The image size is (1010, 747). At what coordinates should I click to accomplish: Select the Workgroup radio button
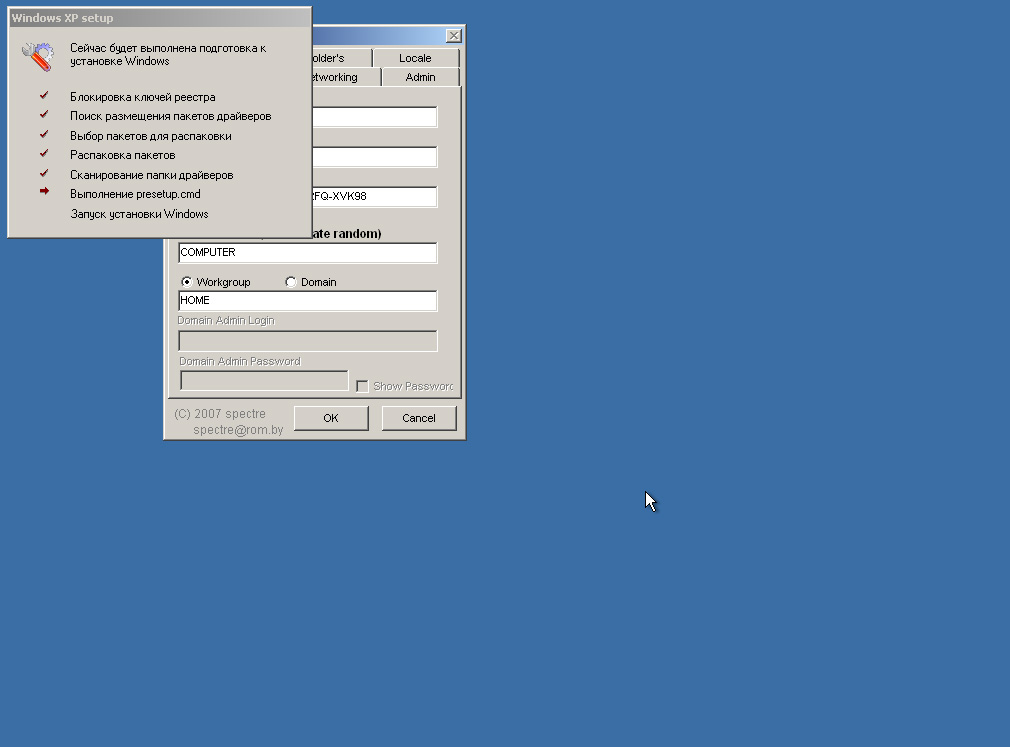pyautogui.click(x=186, y=282)
